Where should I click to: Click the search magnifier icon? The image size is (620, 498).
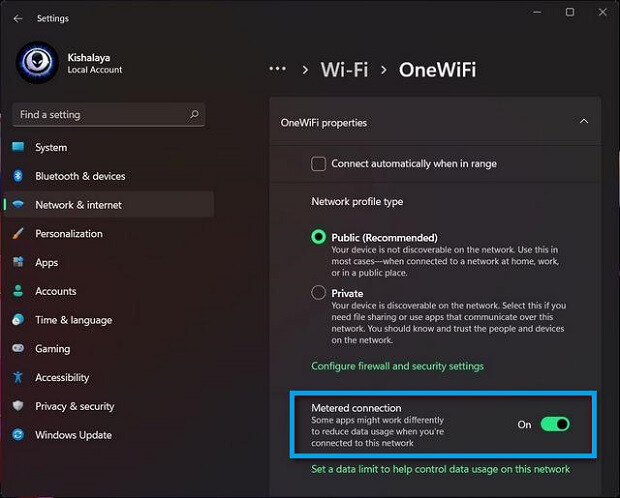point(194,115)
